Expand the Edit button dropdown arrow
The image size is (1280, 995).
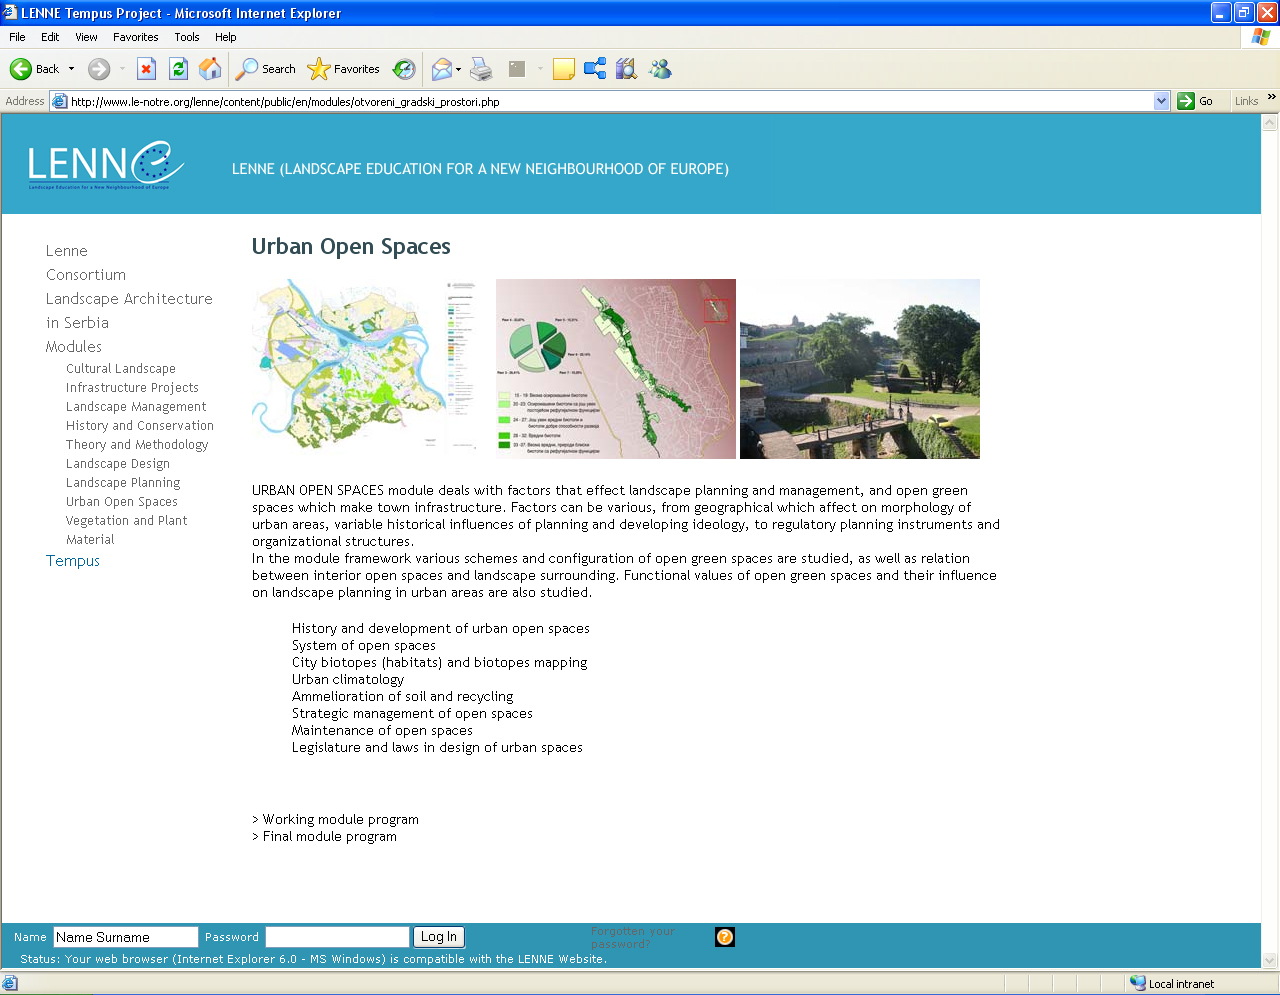click(x=540, y=69)
